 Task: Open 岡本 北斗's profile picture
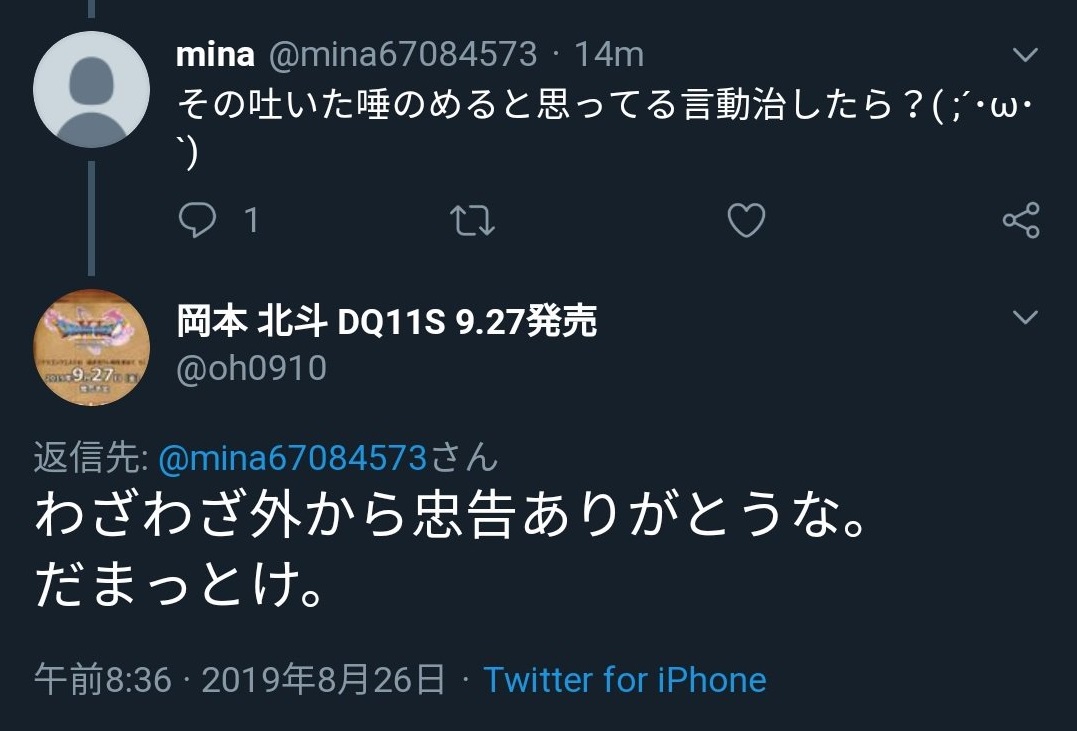click(x=91, y=346)
